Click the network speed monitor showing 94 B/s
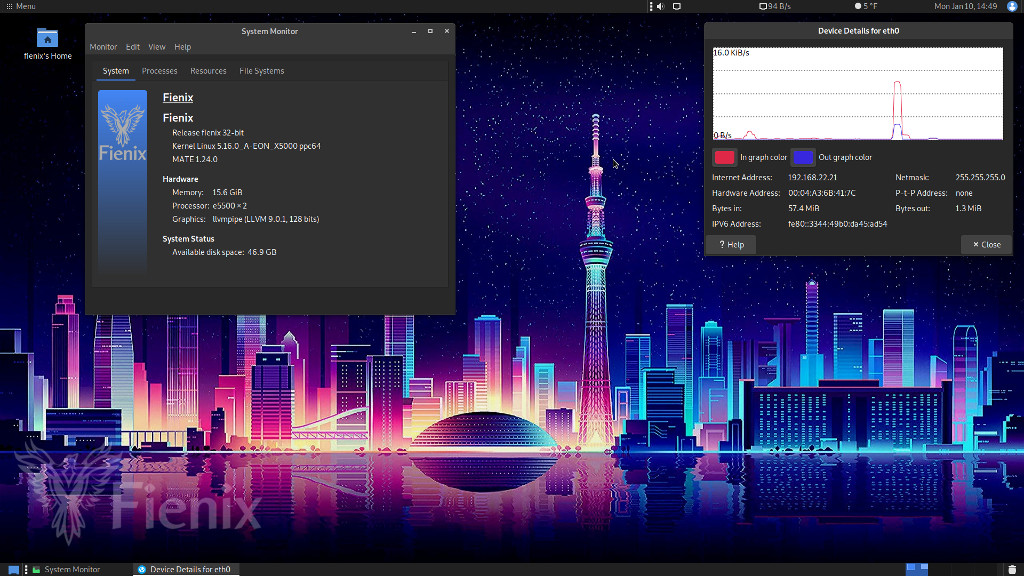This screenshot has width=1024, height=576. 775,7
